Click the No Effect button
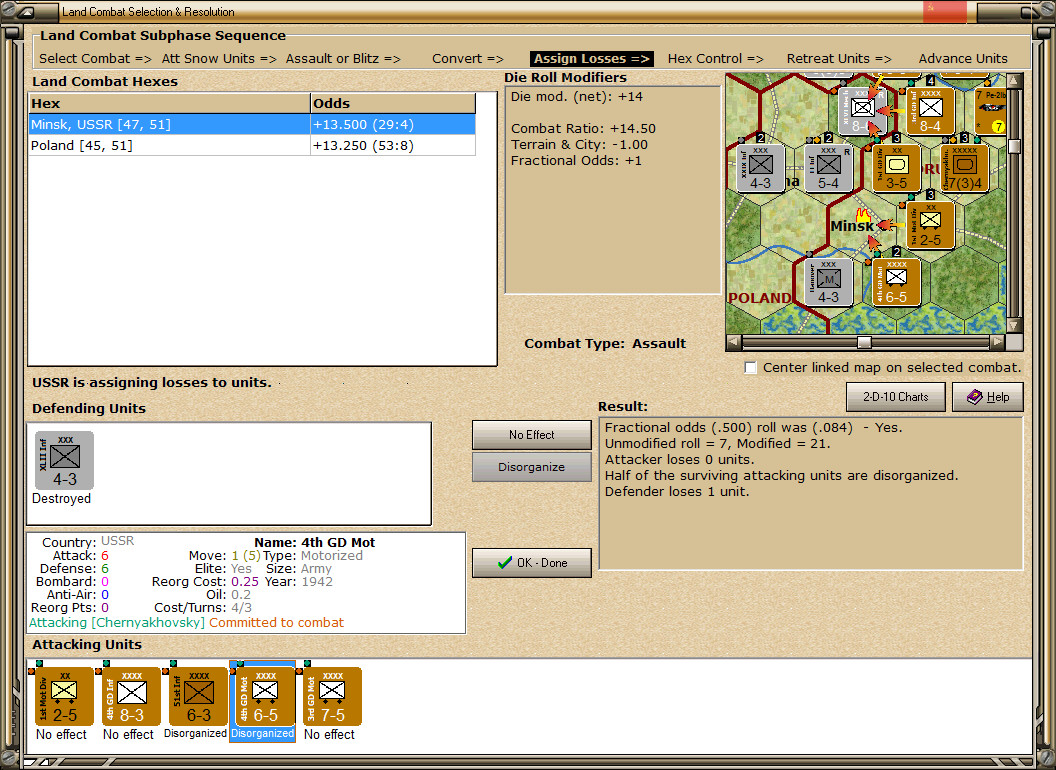Image resolution: width=1056 pixels, height=770 pixels. coord(531,435)
